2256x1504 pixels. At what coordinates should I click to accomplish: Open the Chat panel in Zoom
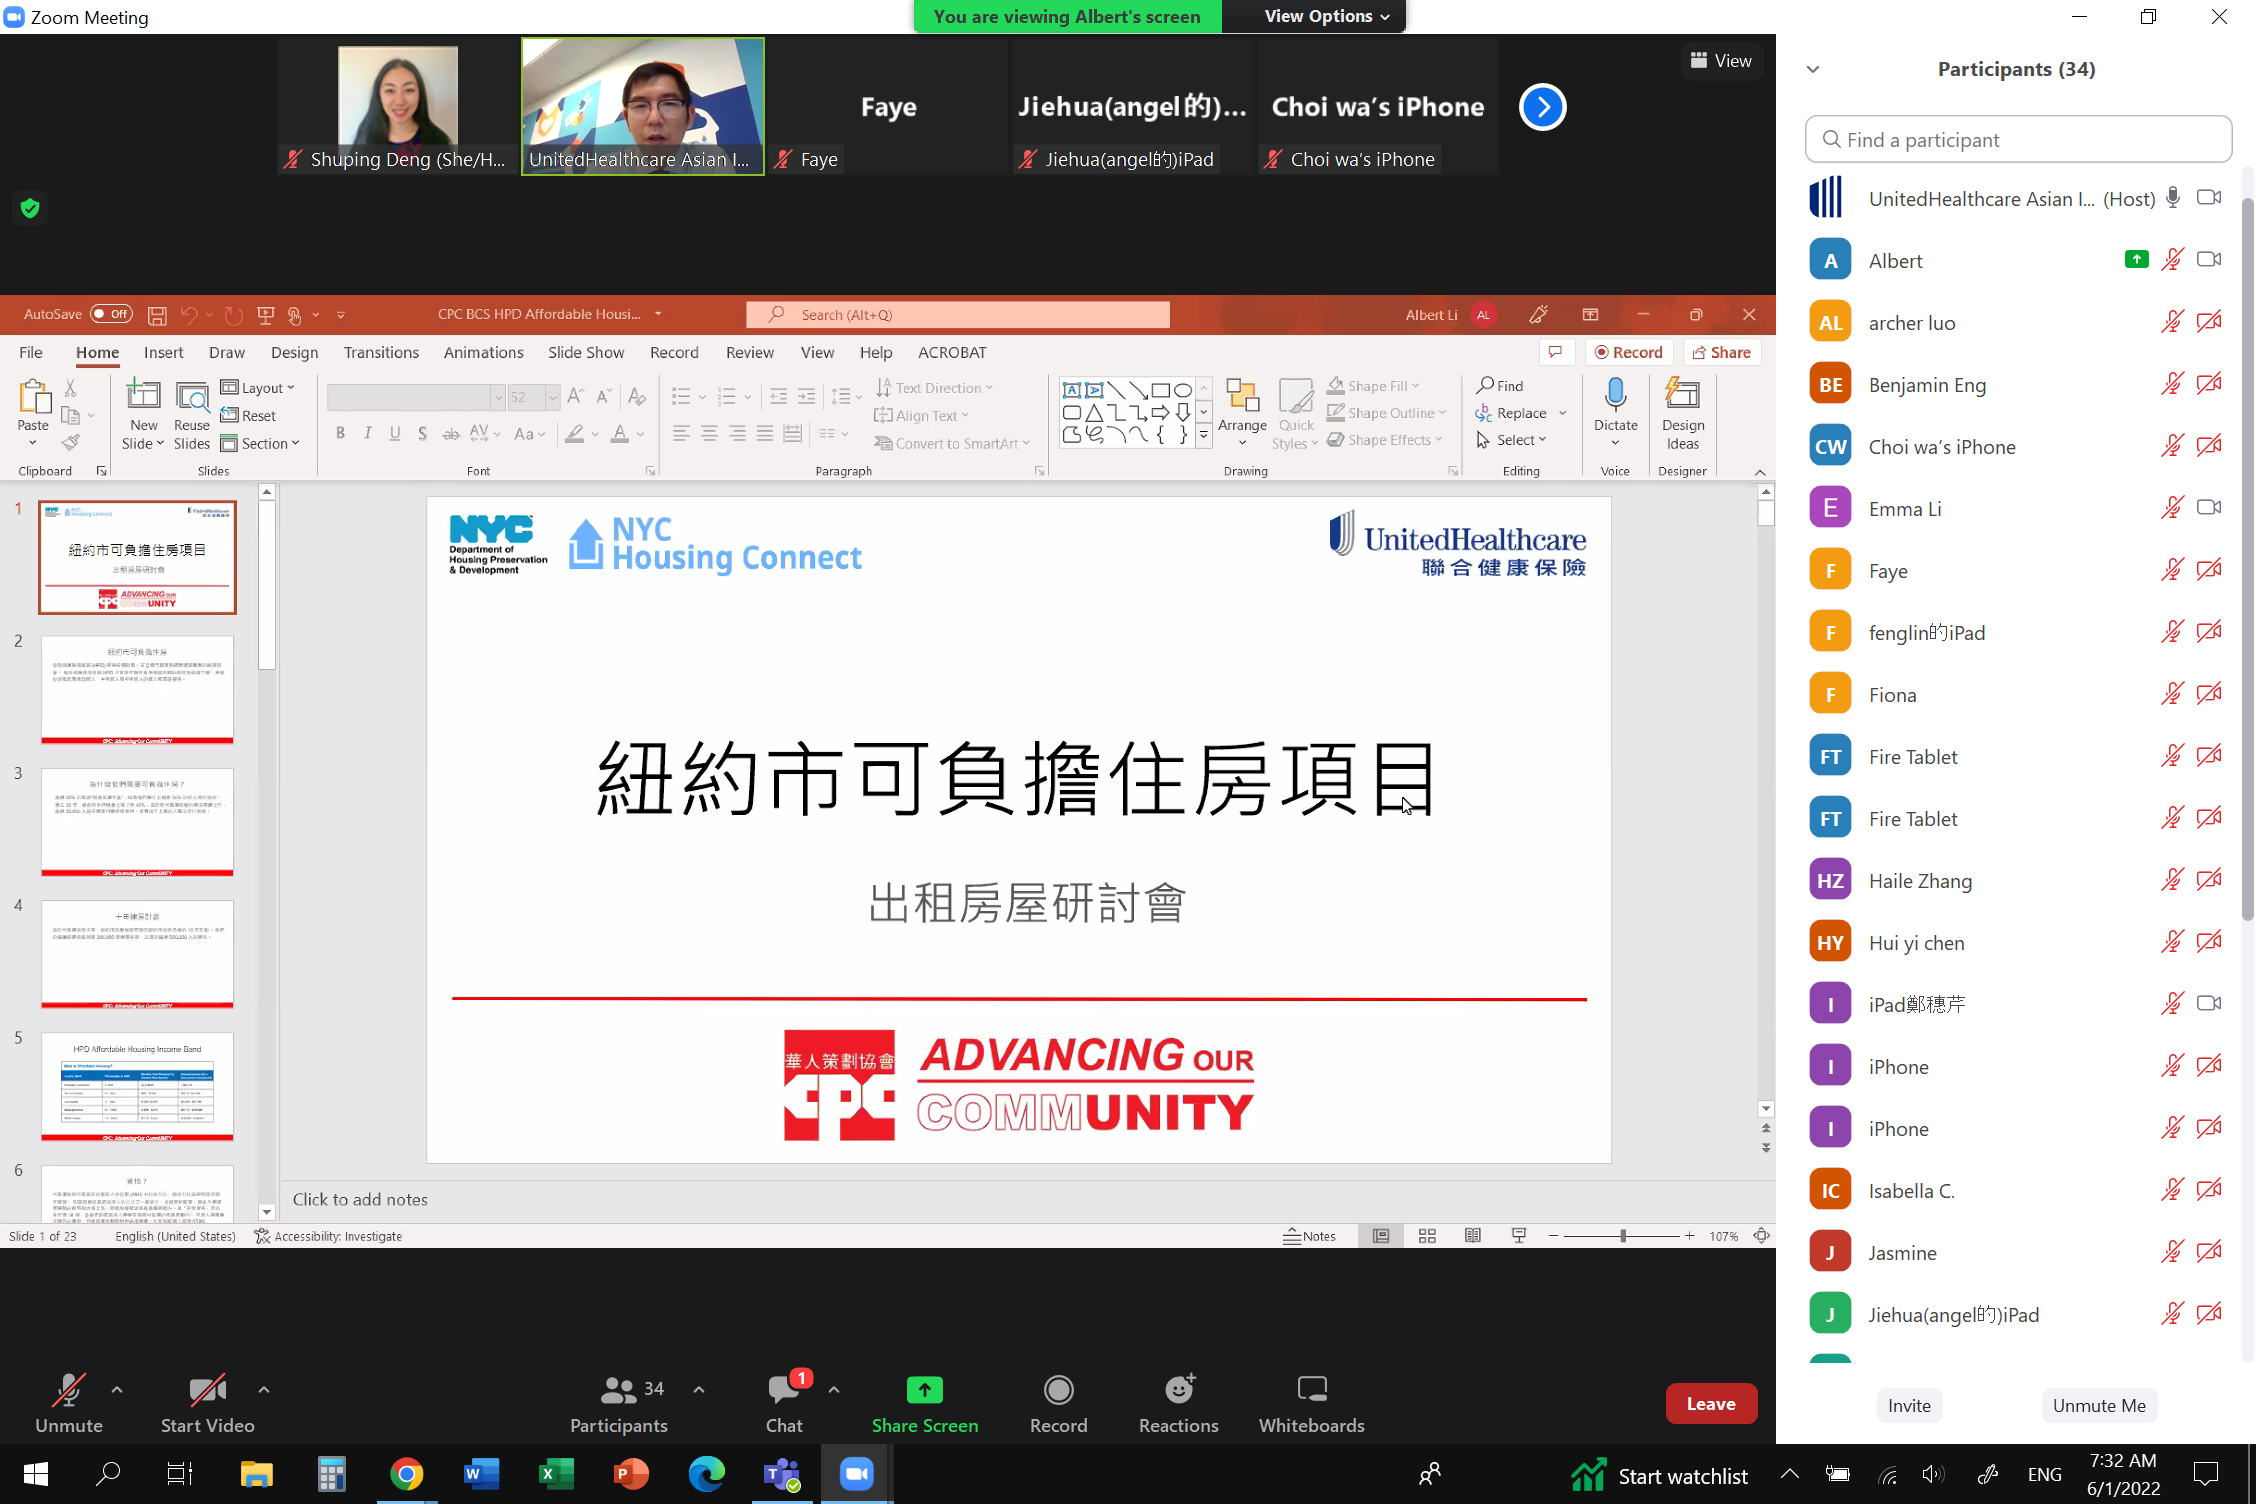pyautogui.click(x=784, y=1402)
